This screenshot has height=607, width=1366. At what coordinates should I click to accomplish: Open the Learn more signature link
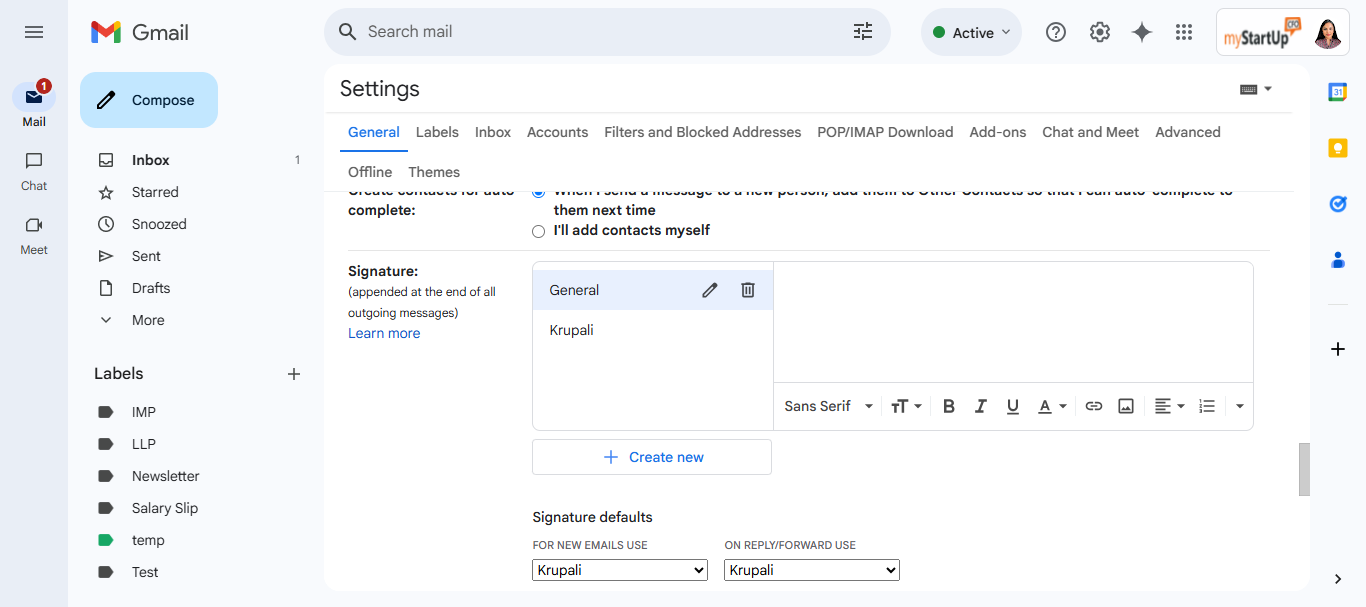[384, 333]
